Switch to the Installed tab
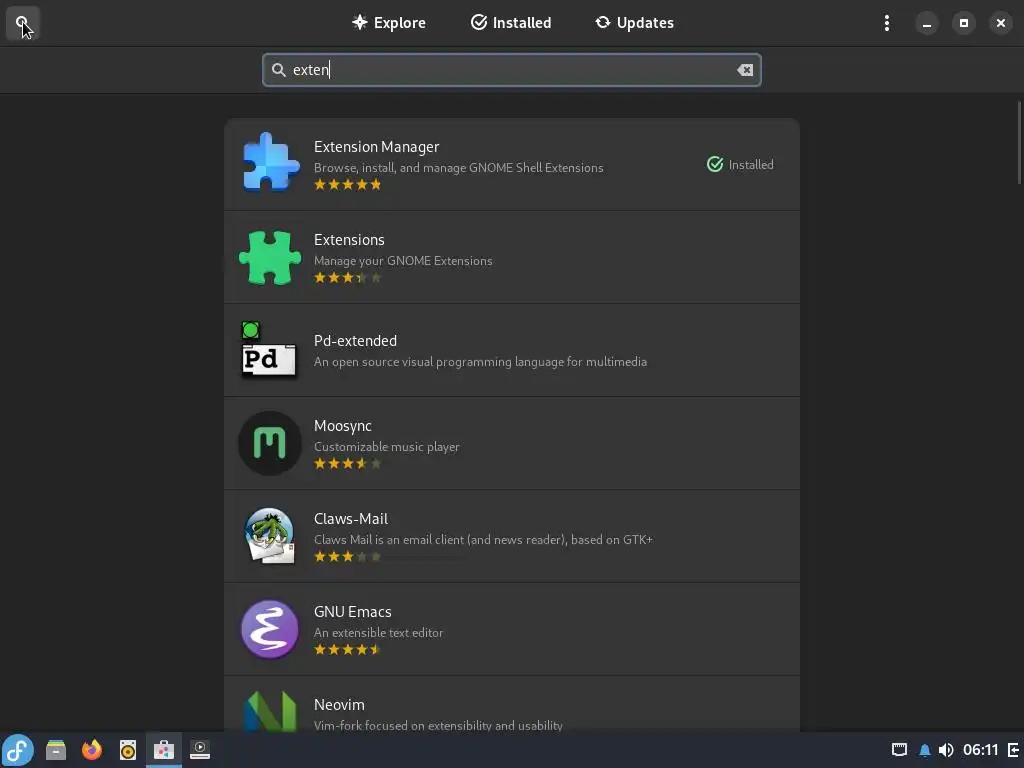This screenshot has height=768, width=1024. coord(511,23)
